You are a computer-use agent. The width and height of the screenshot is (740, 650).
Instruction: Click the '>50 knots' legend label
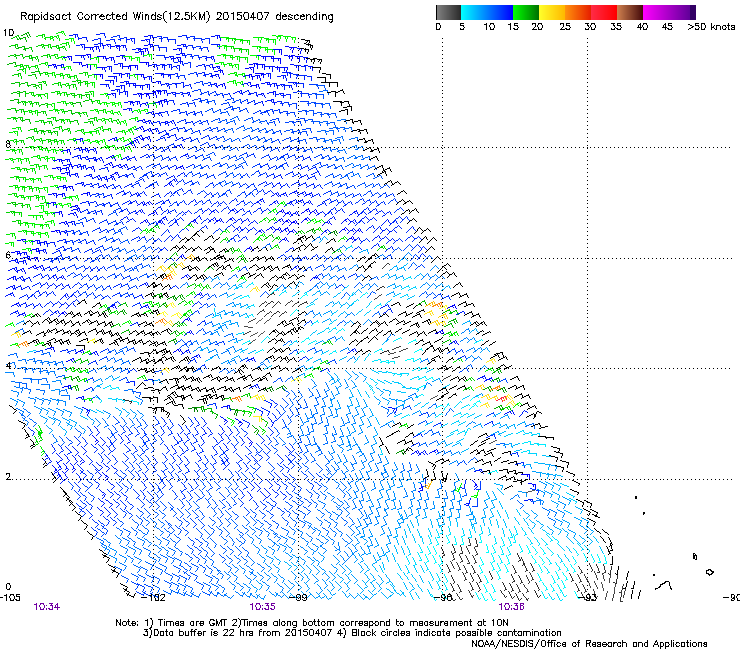click(711, 27)
